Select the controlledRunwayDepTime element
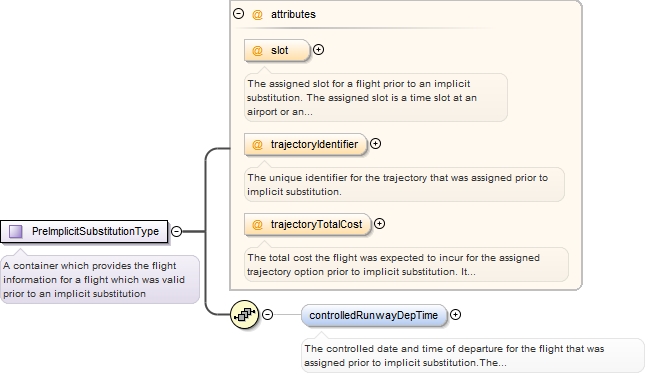This screenshot has width=652, height=376. point(374,315)
